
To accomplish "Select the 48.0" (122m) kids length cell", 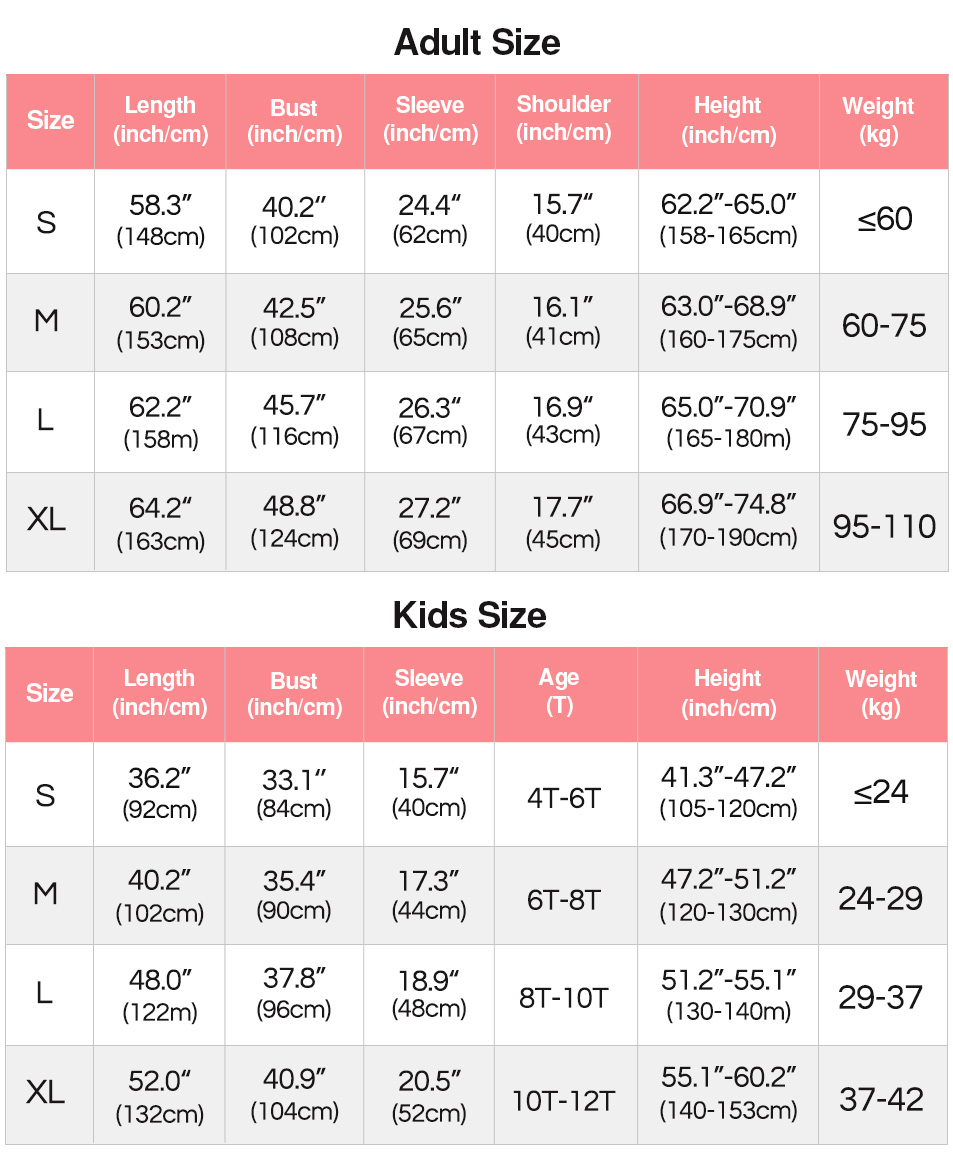I will click(x=160, y=995).
